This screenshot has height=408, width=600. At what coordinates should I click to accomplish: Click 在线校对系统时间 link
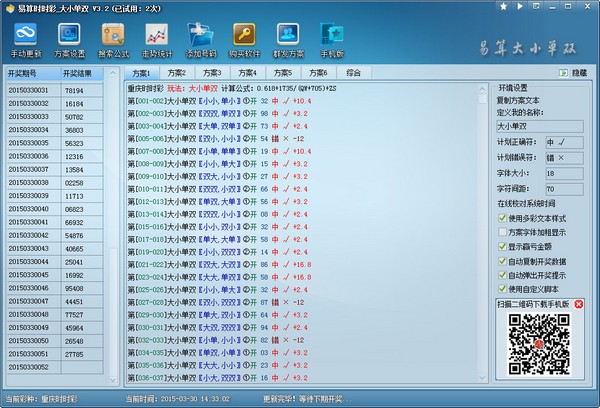(x=526, y=203)
